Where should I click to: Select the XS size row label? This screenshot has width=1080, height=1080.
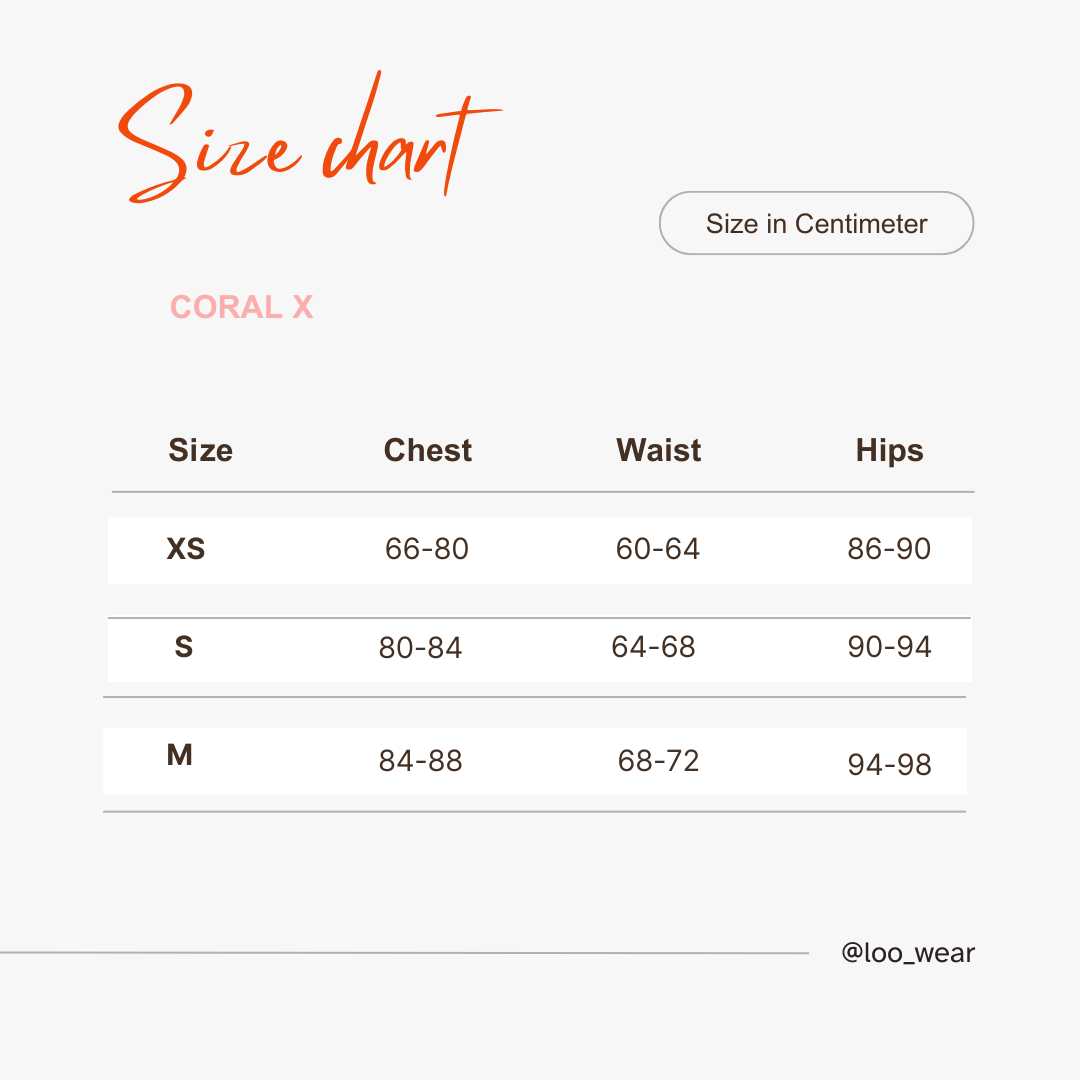(186, 549)
